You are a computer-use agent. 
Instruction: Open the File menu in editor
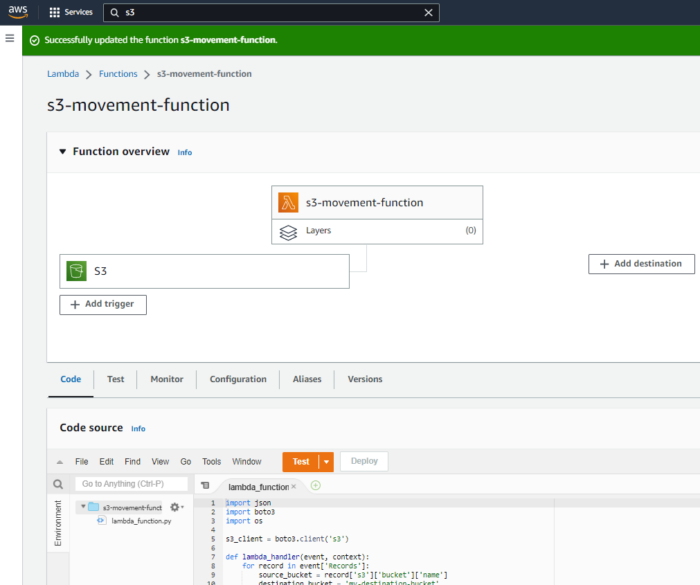pyautogui.click(x=82, y=462)
